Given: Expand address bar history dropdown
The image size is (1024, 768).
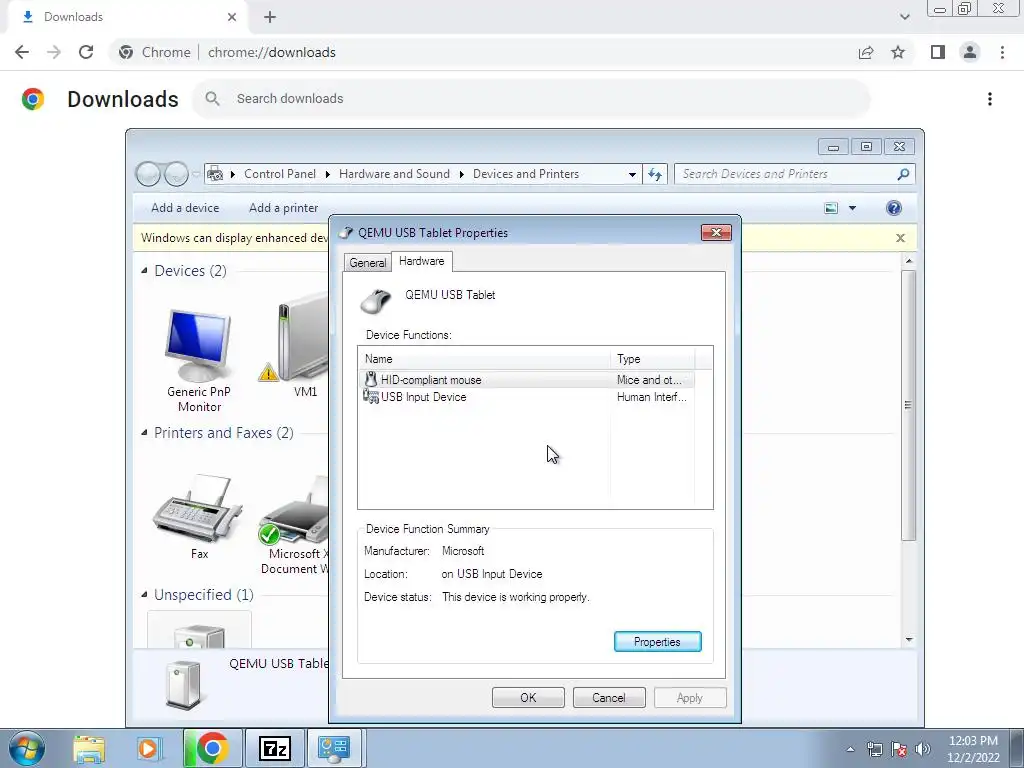Looking at the screenshot, I should (632, 174).
